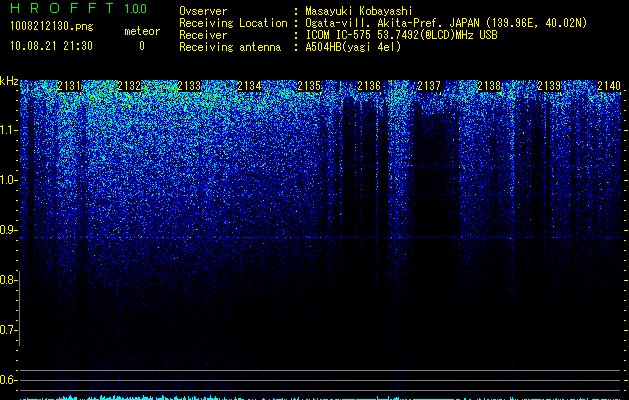Click the 2140 time marker
This screenshot has width=629, height=400.
[x=609, y=86]
